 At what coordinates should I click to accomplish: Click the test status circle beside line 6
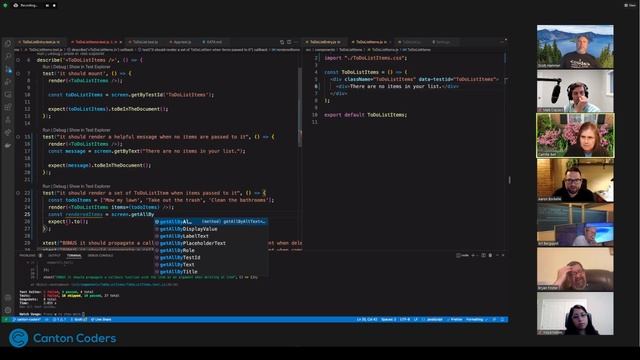click(x=18, y=60)
